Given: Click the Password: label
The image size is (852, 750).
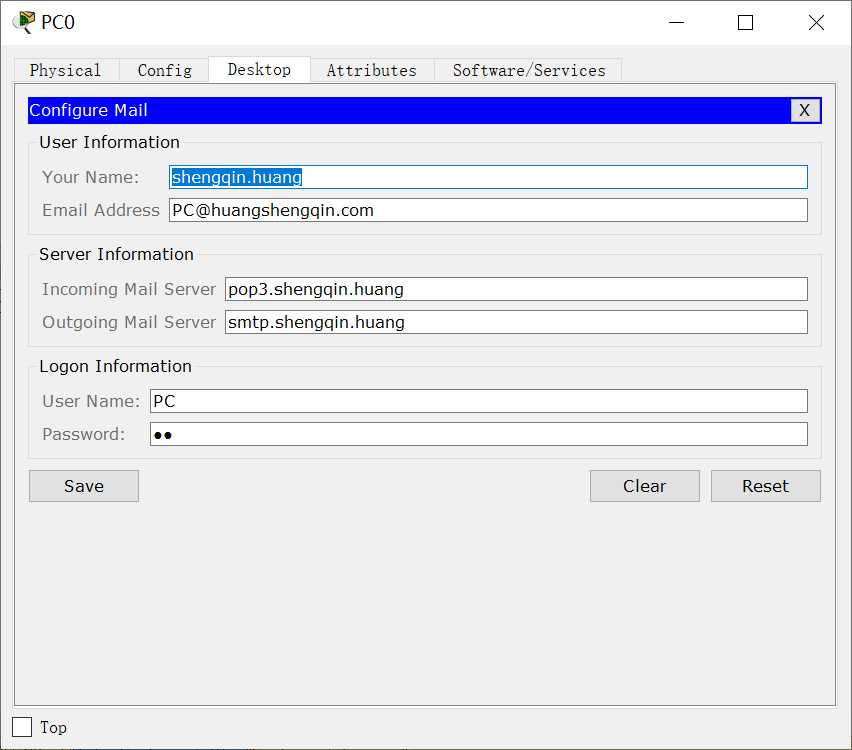Looking at the screenshot, I should [x=83, y=434].
